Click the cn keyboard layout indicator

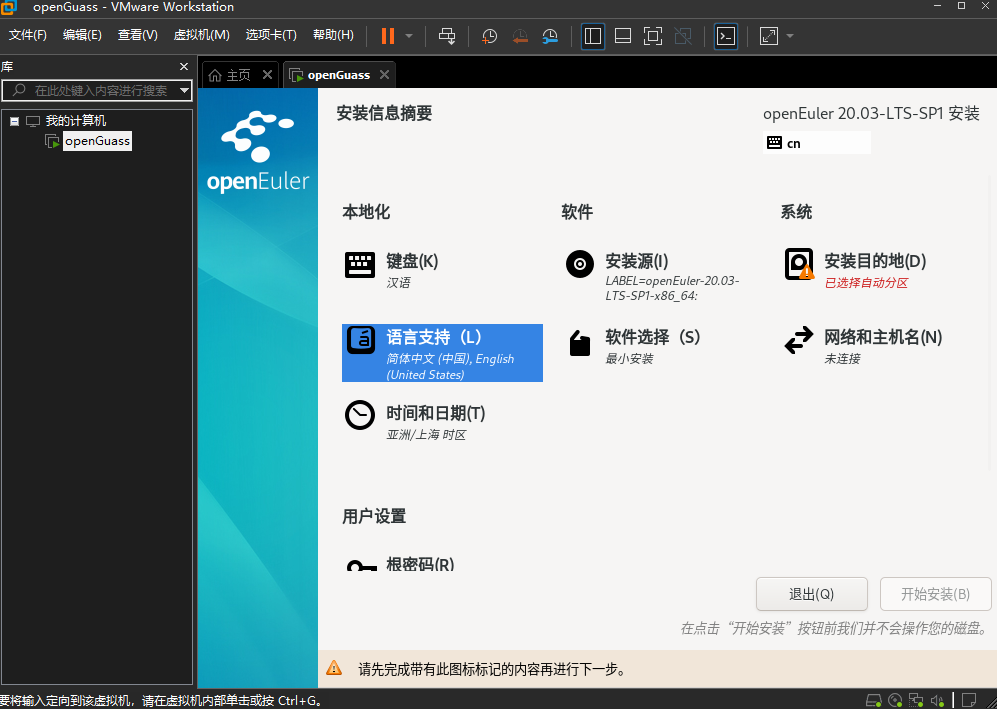point(816,143)
